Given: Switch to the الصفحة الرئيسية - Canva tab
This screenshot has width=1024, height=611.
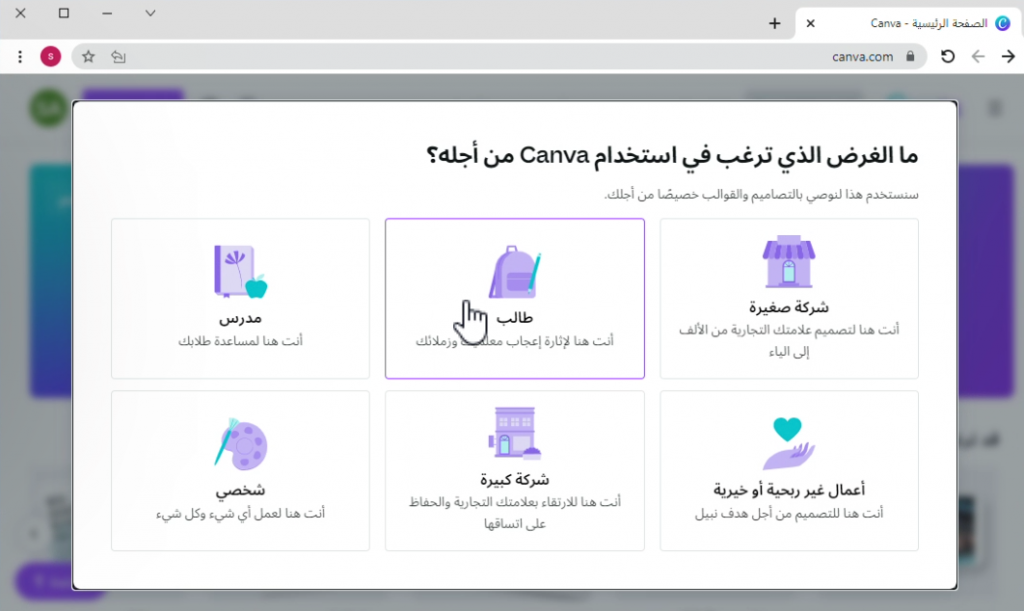Looking at the screenshot, I should [920, 23].
